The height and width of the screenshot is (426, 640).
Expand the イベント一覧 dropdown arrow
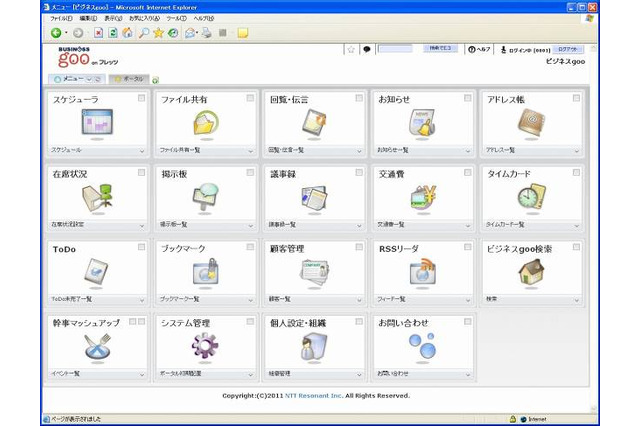142,374
